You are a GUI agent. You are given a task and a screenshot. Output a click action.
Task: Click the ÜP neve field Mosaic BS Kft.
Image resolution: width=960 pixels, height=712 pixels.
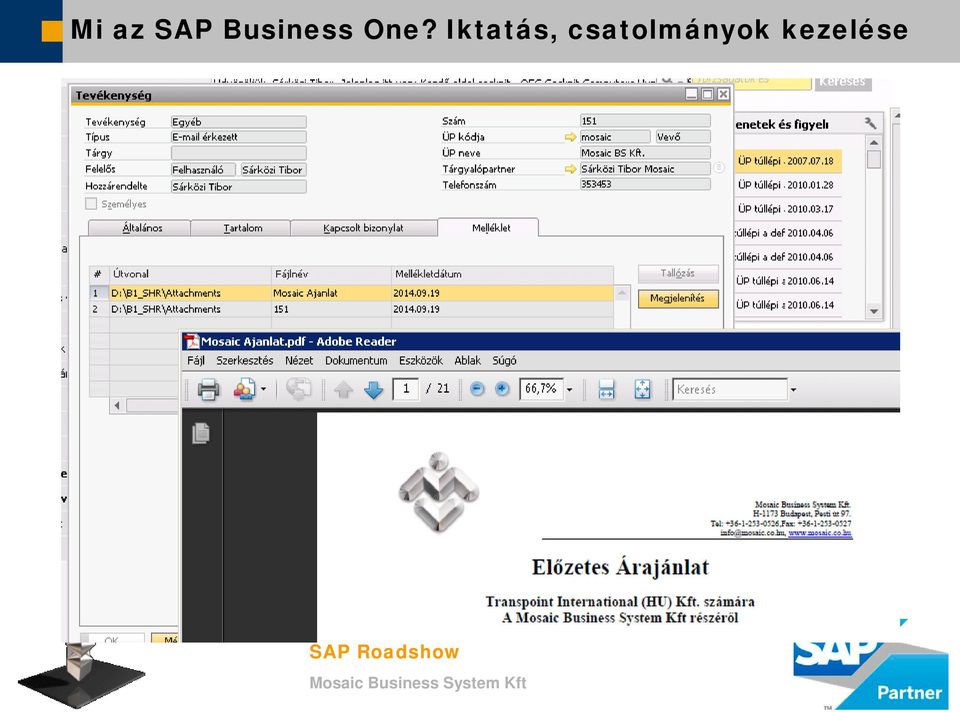tap(645, 152)
